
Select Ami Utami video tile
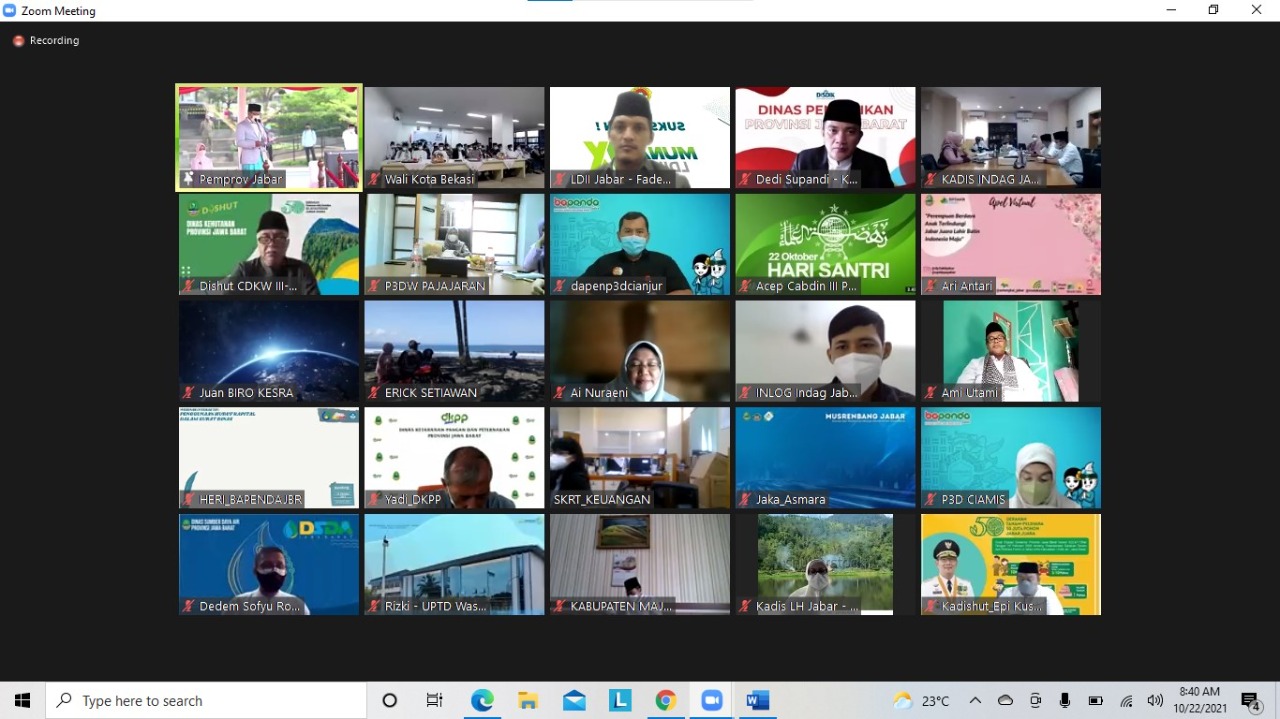coord(1011,351)
